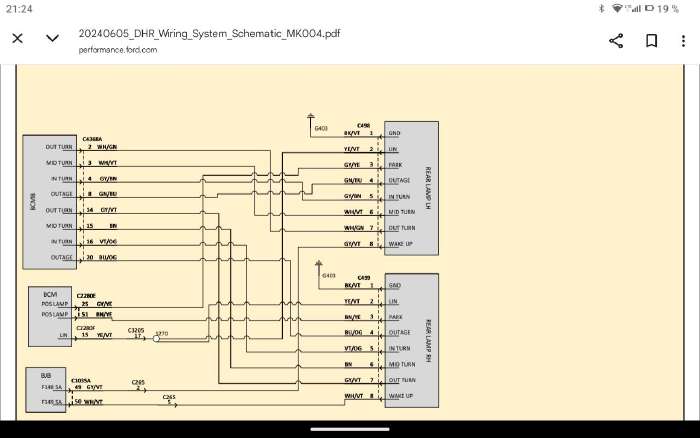Screen dimensions: 700x438
Task: Tap the Bluetooth status bar icon
Action: click(x=602, y=8)
